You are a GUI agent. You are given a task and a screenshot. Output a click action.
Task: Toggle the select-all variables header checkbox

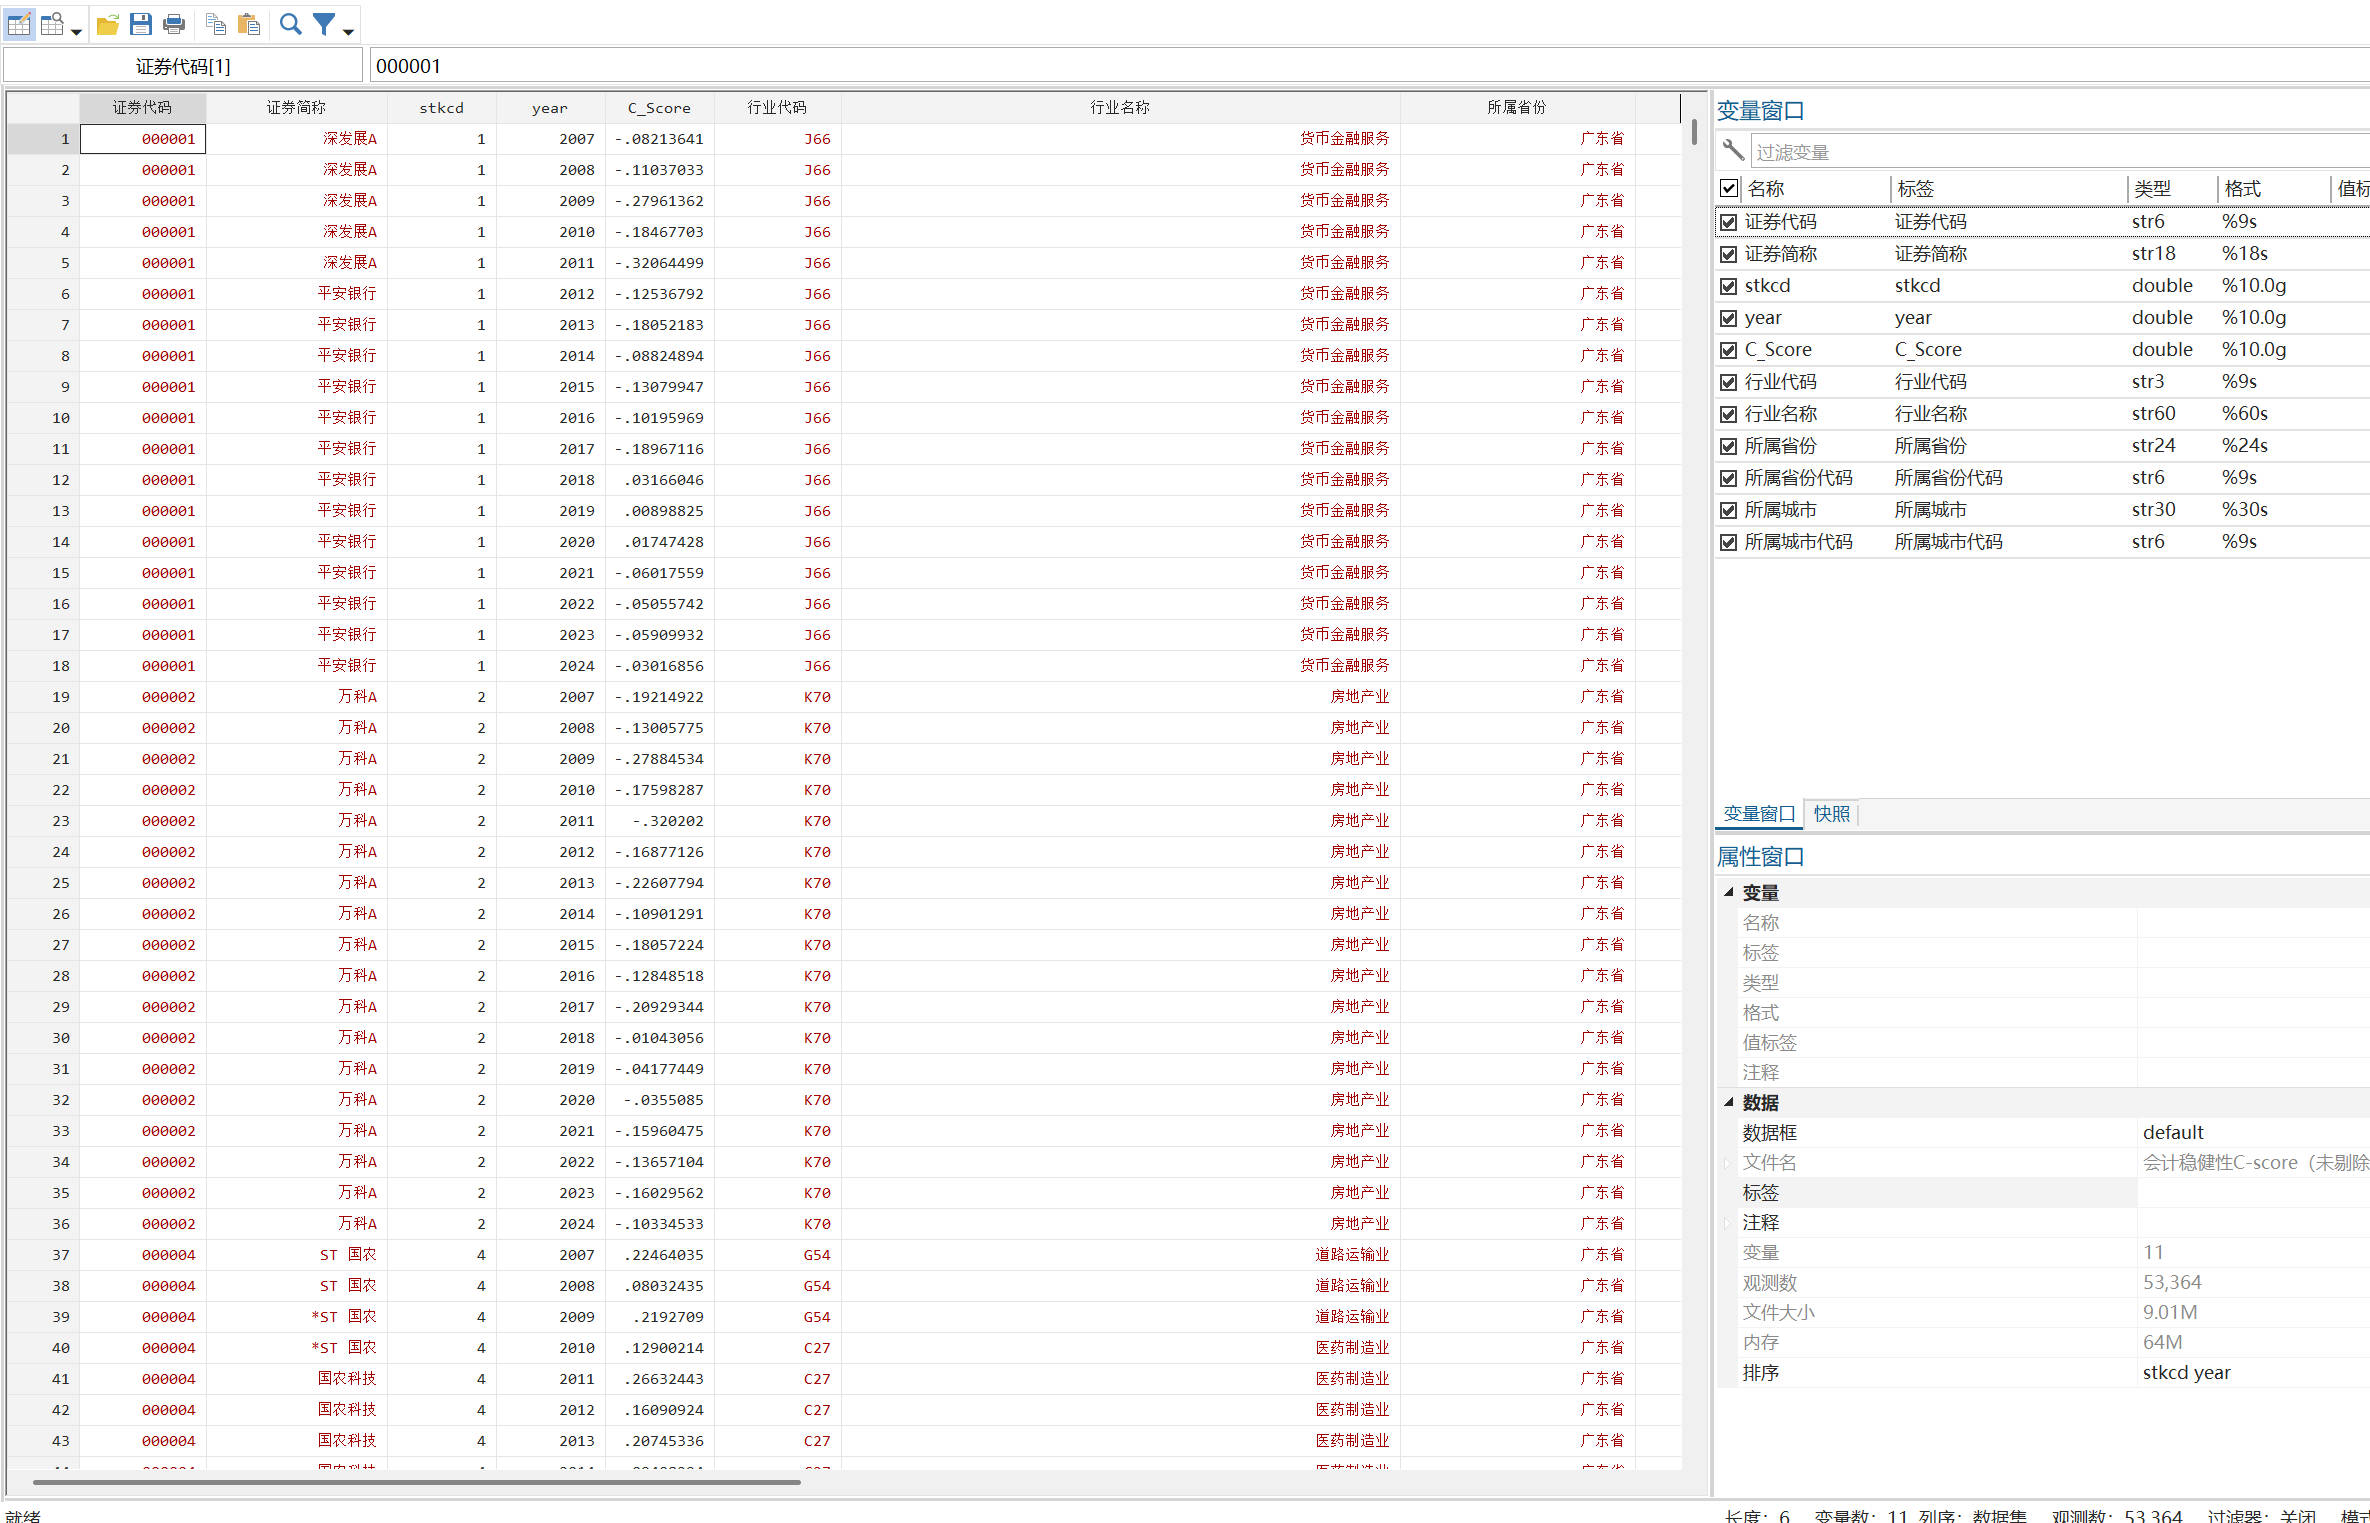(1728, 188)
